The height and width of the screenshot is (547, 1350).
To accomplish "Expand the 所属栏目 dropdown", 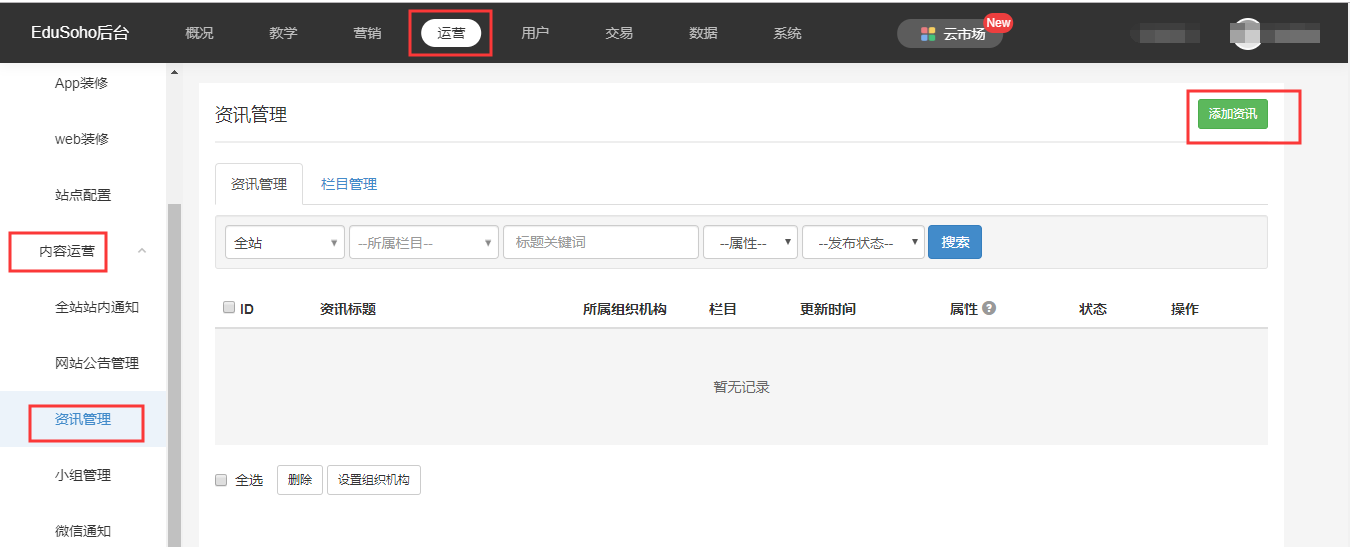I will 423,242.
